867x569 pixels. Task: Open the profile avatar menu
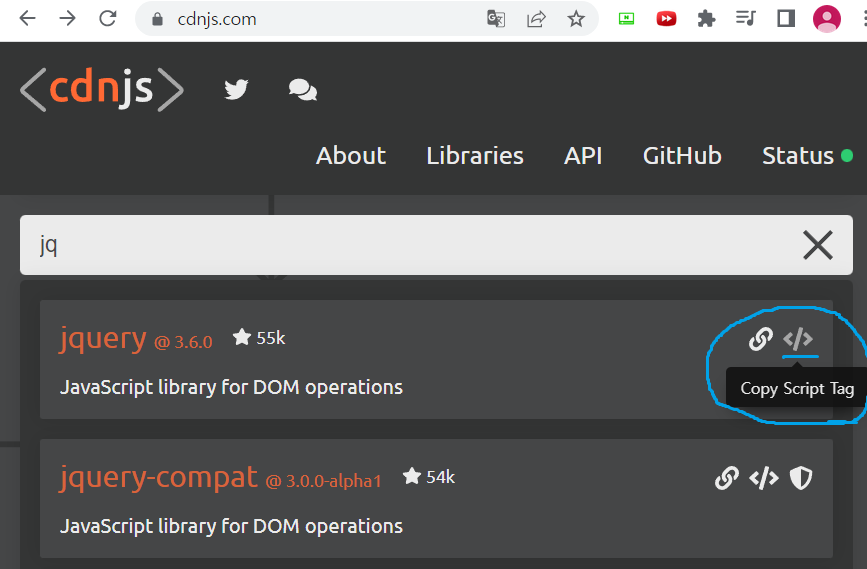coord(827,19)
